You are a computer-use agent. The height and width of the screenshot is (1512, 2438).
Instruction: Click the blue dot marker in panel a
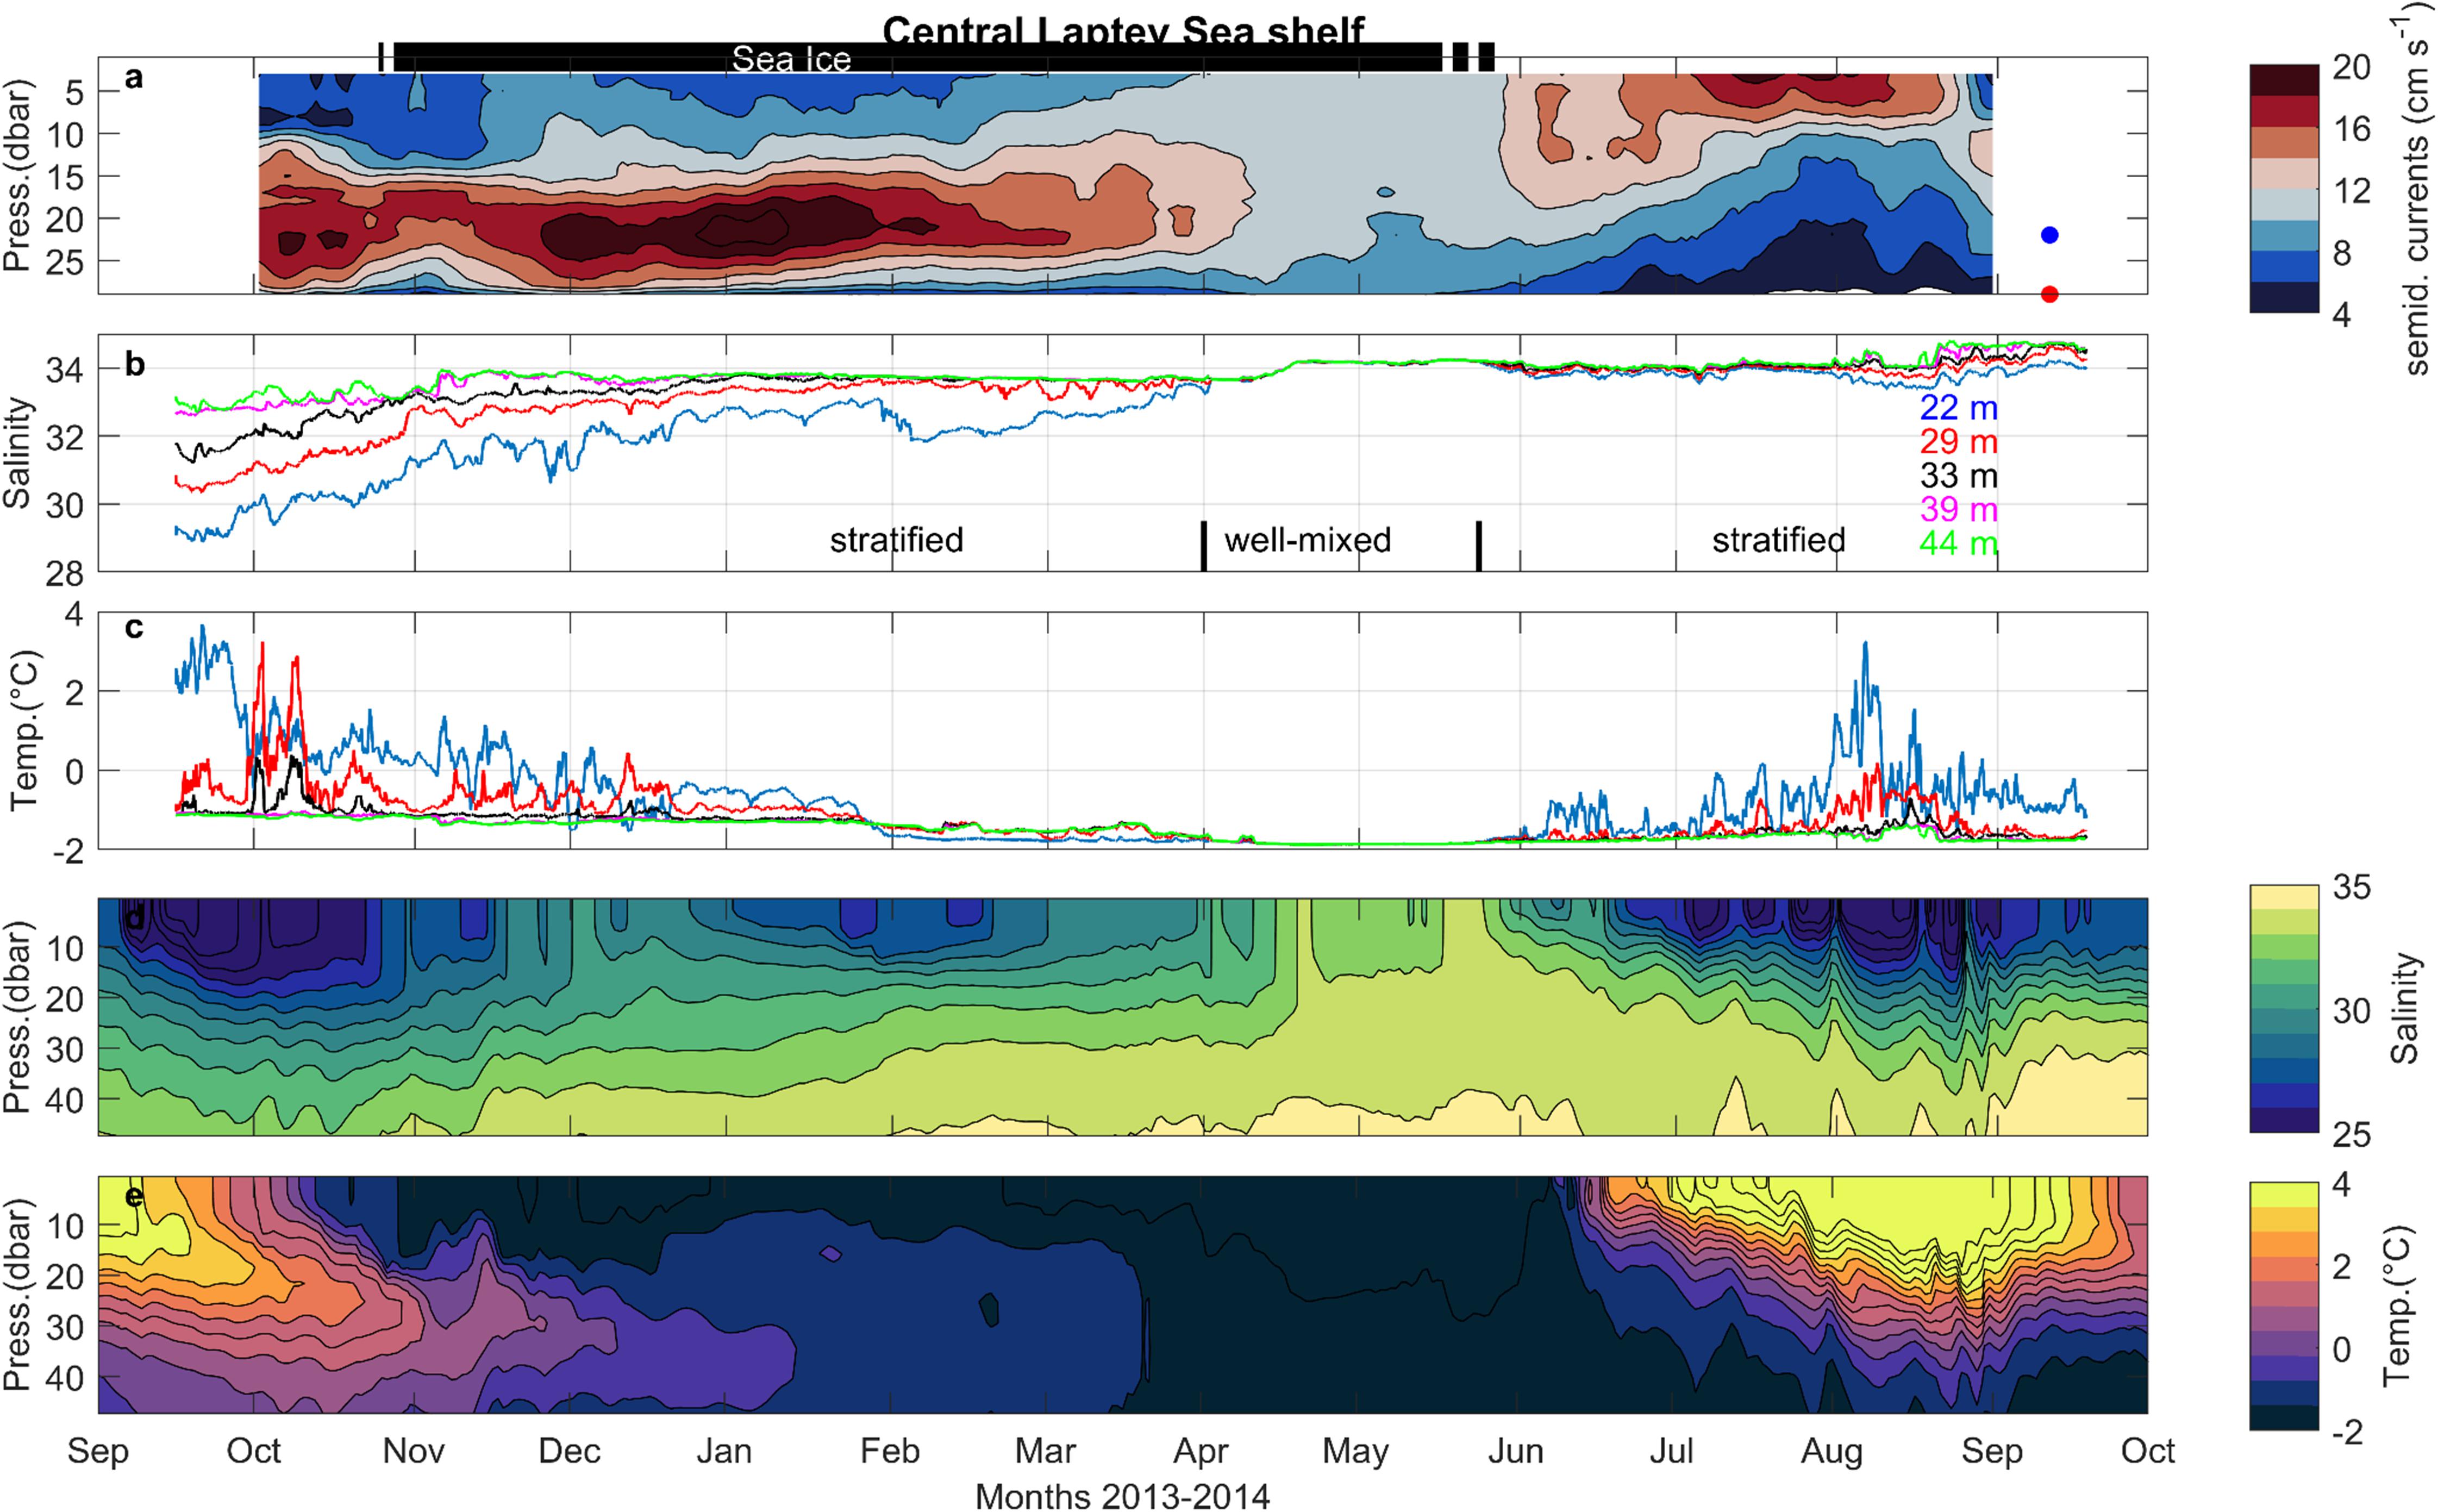pyautogui.click(x=2049, y=235)
